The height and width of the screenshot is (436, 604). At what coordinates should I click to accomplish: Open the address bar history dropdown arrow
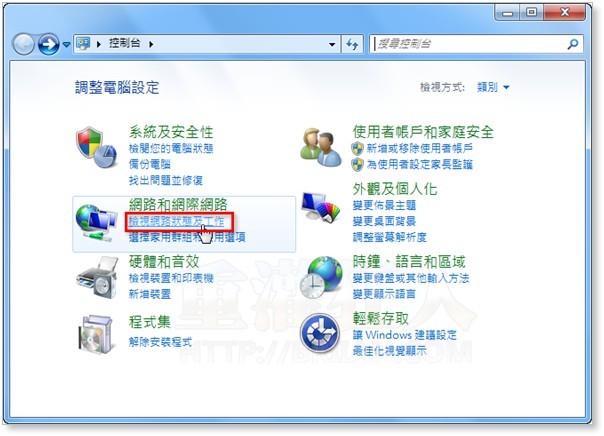pyautogui.click(x=332, y=45)
